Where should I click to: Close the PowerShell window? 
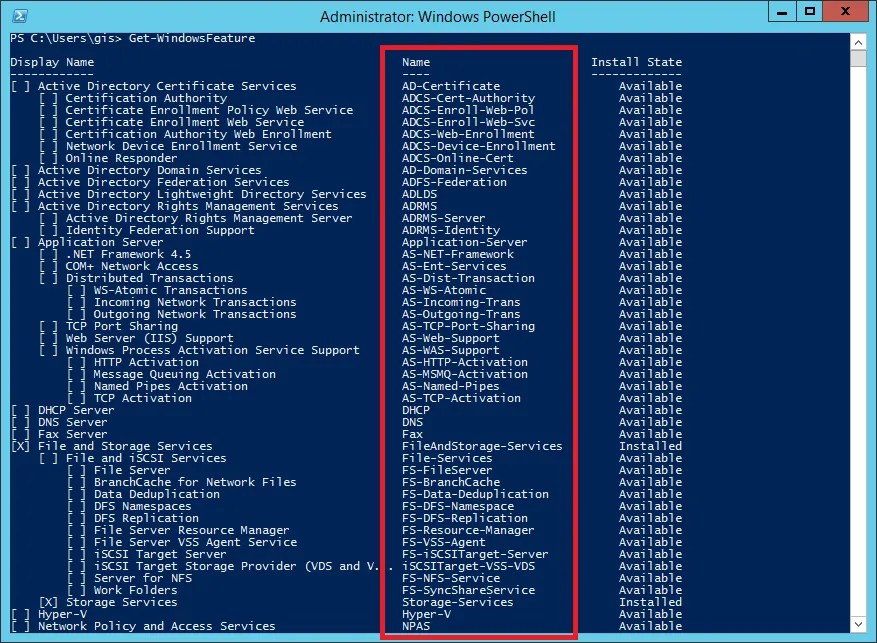[x=846, y=12]
